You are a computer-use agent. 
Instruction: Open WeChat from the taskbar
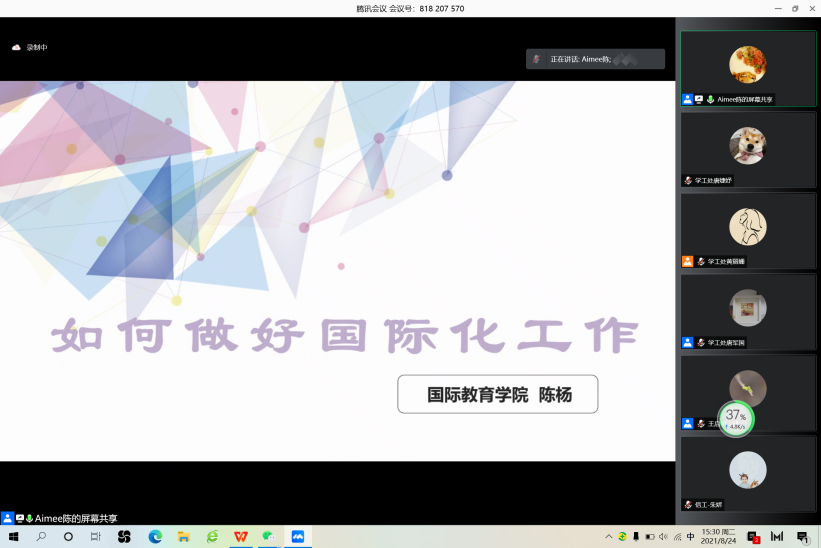268,537
